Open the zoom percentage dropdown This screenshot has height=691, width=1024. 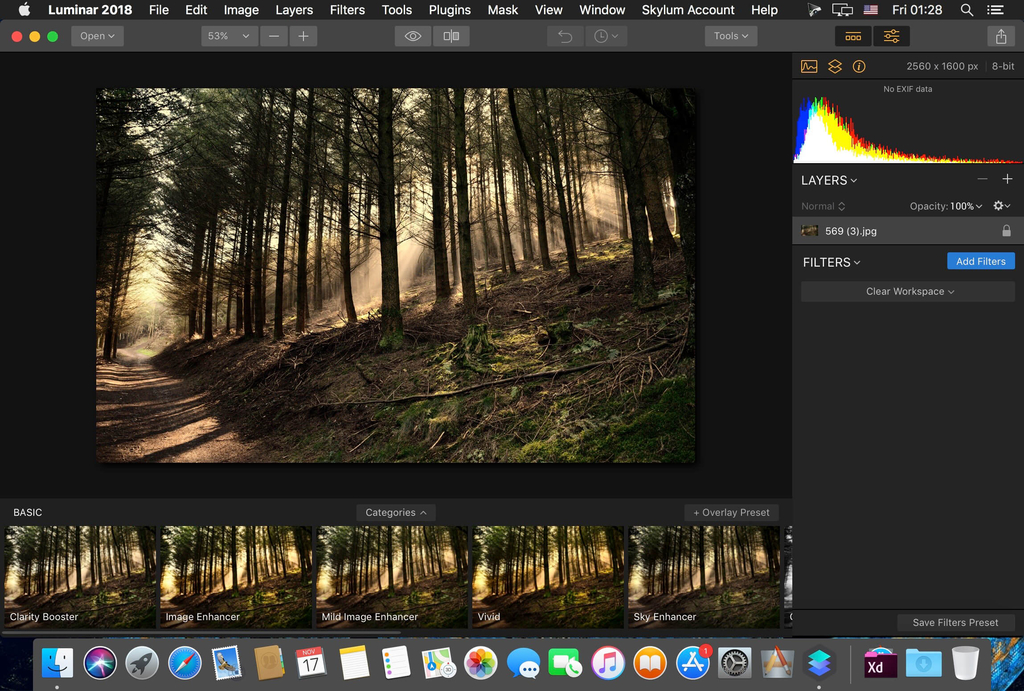click(x=228, y=36)
